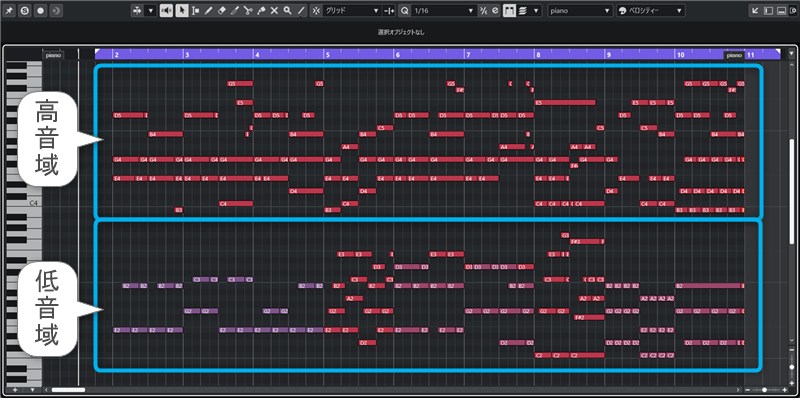Click the horizontal zoom-in plus button
This screenshot has width=800, height=398.
coord(784,390)
